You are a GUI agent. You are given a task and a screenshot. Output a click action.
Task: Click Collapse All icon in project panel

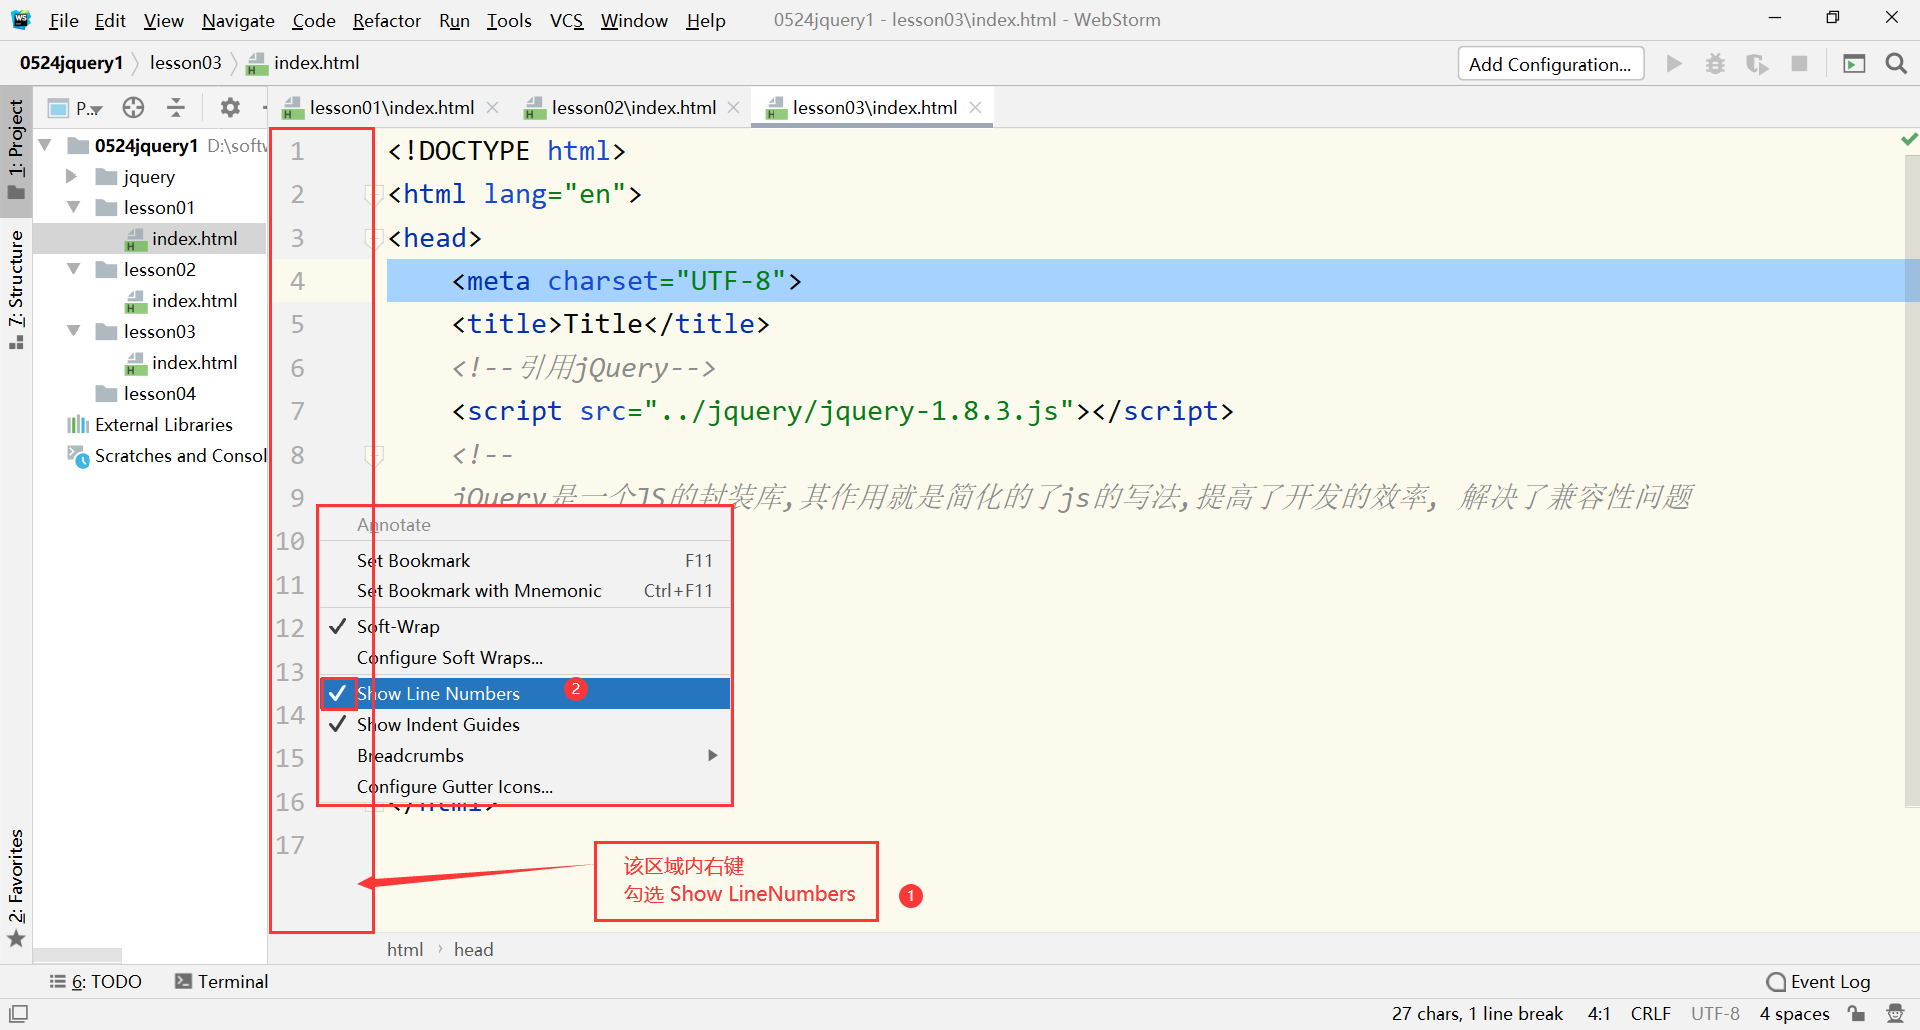tap(176, 107)
